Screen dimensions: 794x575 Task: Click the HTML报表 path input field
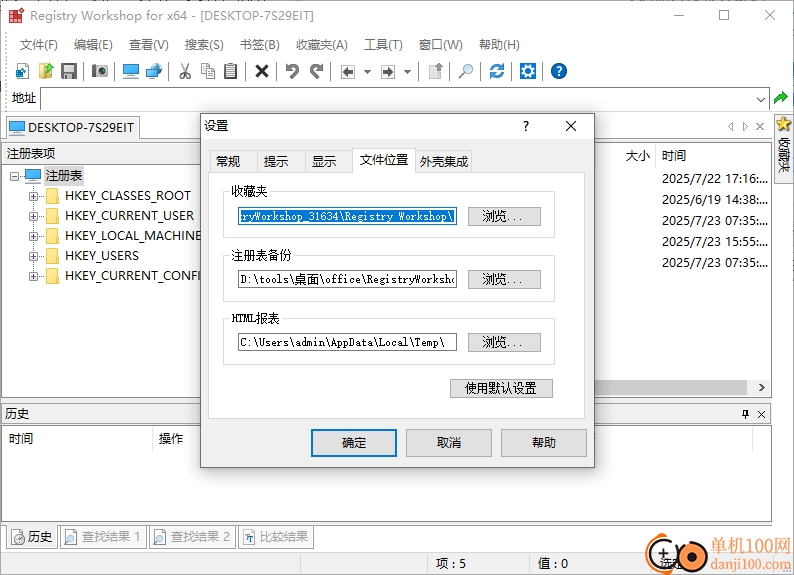347,342
